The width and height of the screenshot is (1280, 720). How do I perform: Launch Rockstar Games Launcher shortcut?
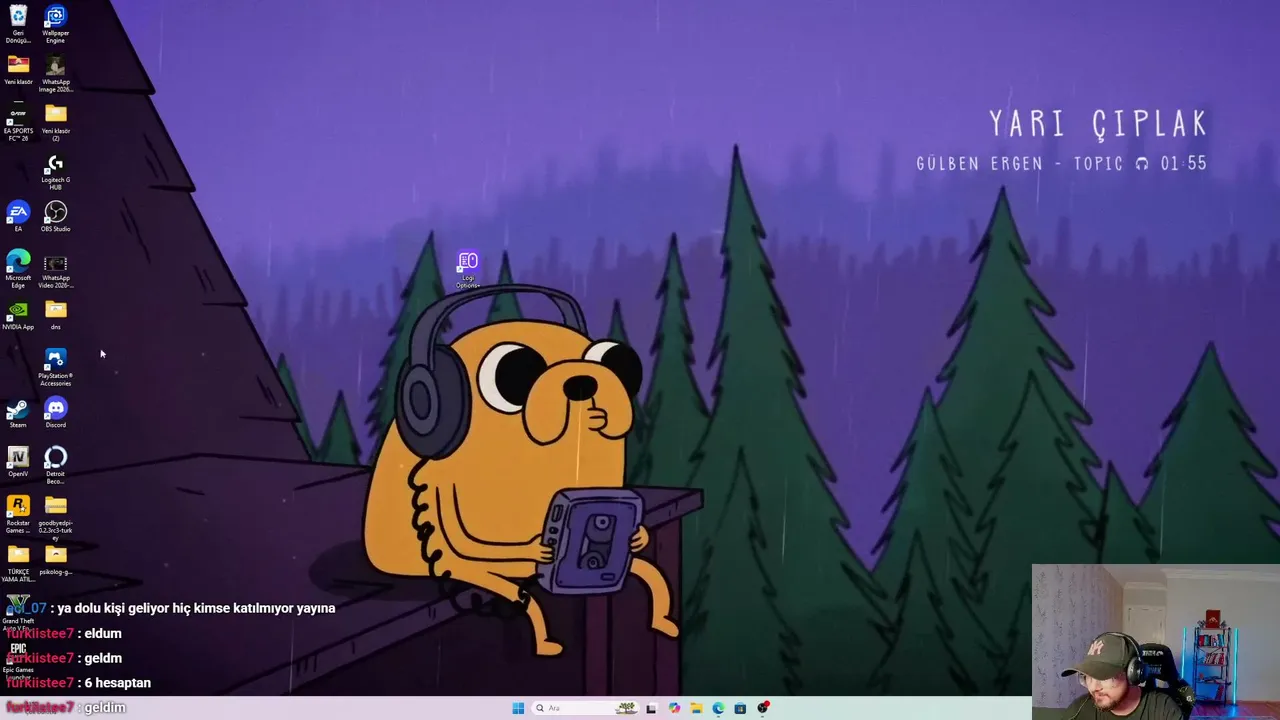click(18, 514)
